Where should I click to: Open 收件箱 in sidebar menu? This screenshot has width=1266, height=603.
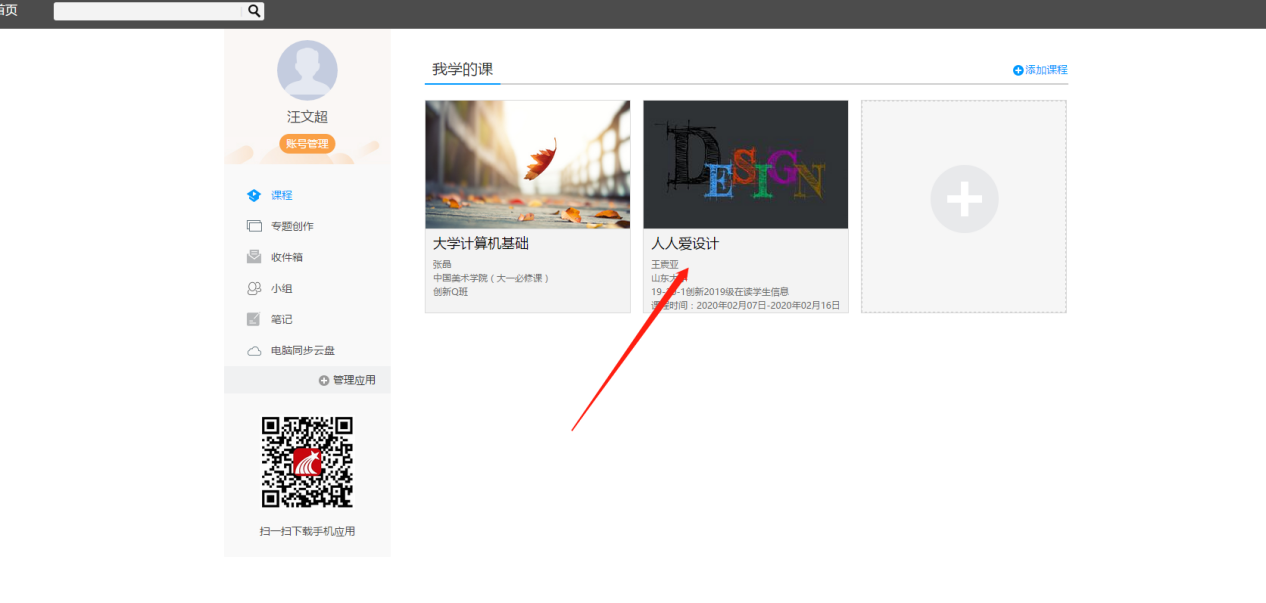pyautogui.click(x=287, y=258)
